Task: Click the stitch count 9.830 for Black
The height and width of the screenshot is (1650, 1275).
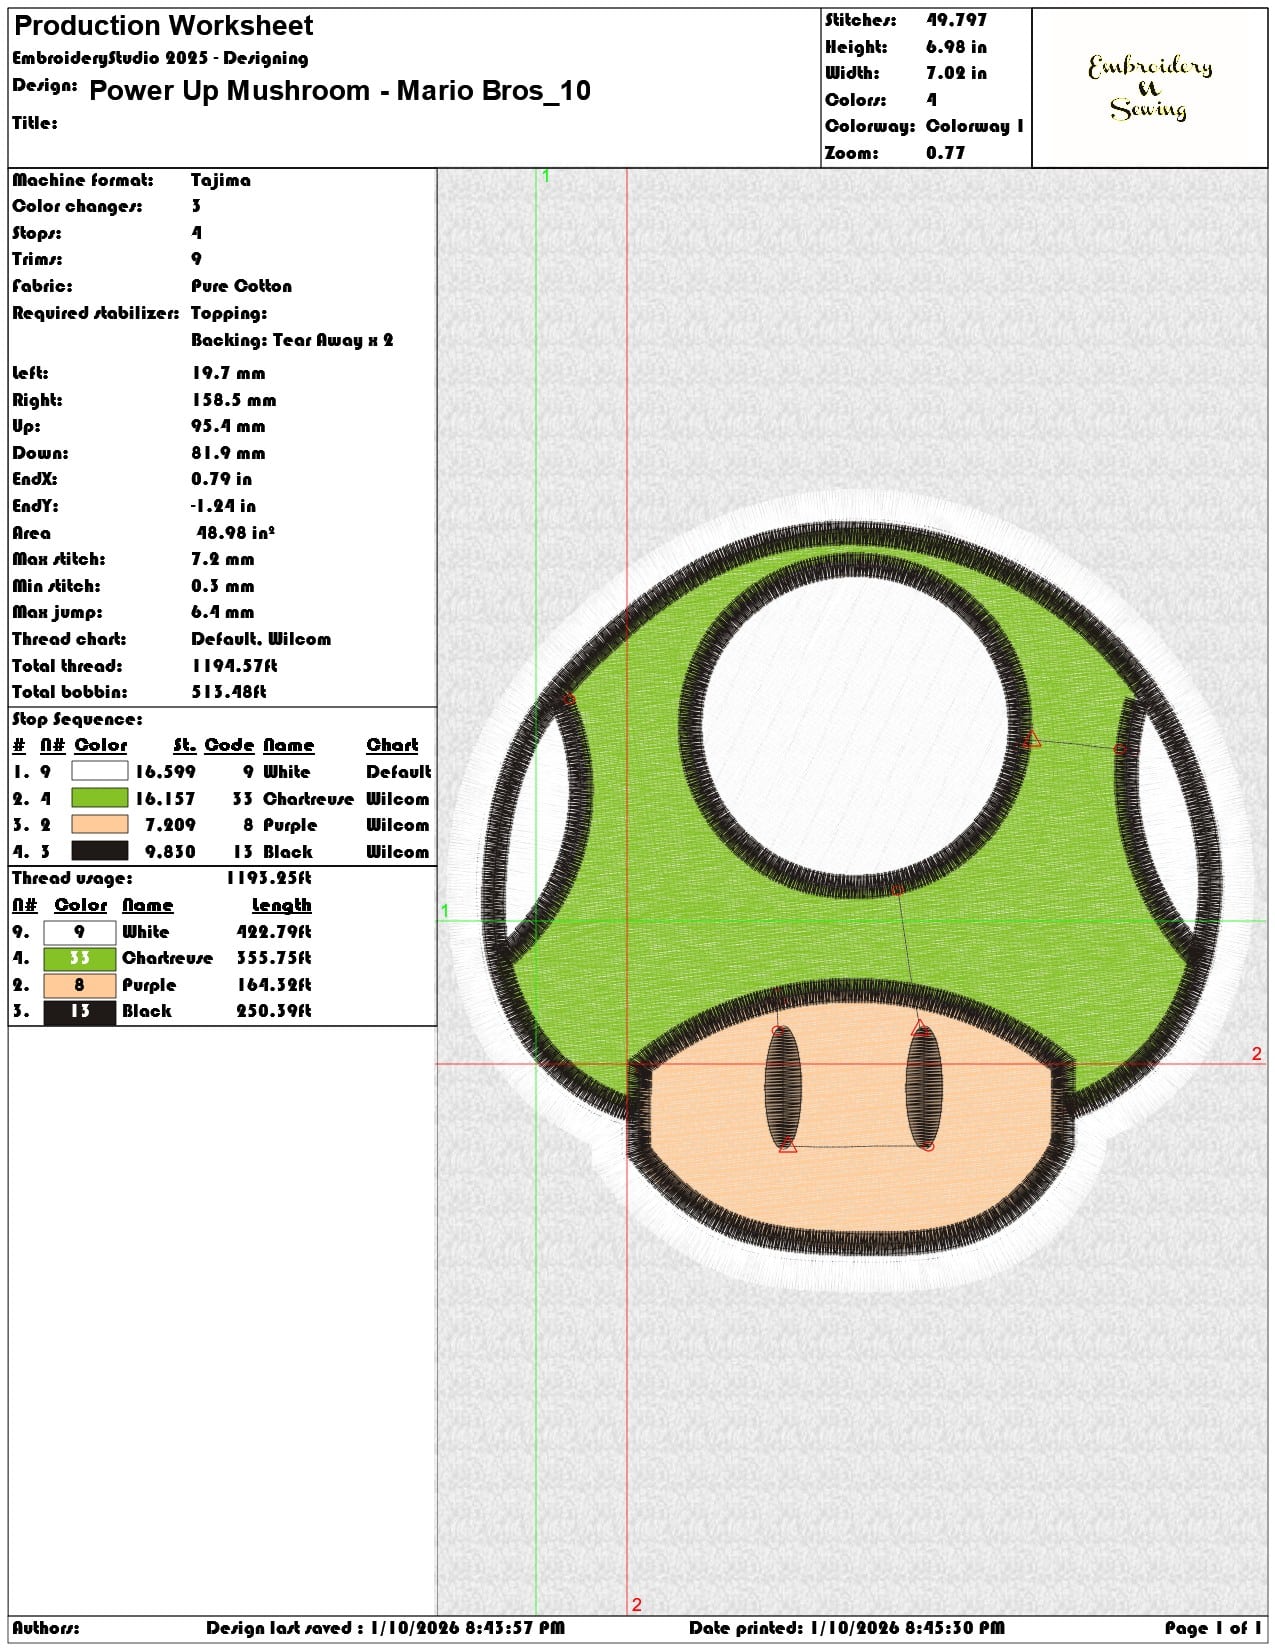Action: tap(170, 852)
